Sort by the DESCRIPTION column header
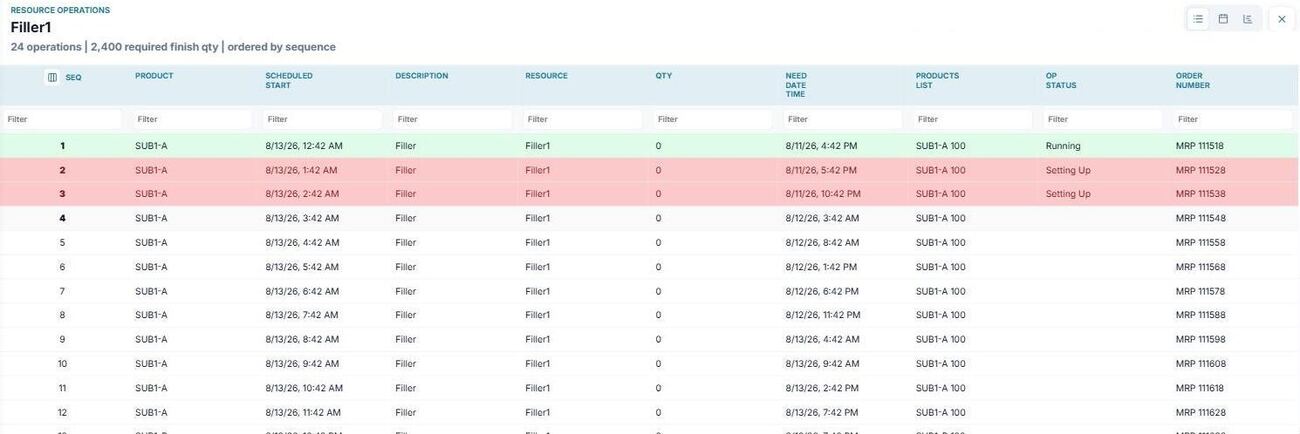The height and width of the screenshot is (434, 1300). 421,76
